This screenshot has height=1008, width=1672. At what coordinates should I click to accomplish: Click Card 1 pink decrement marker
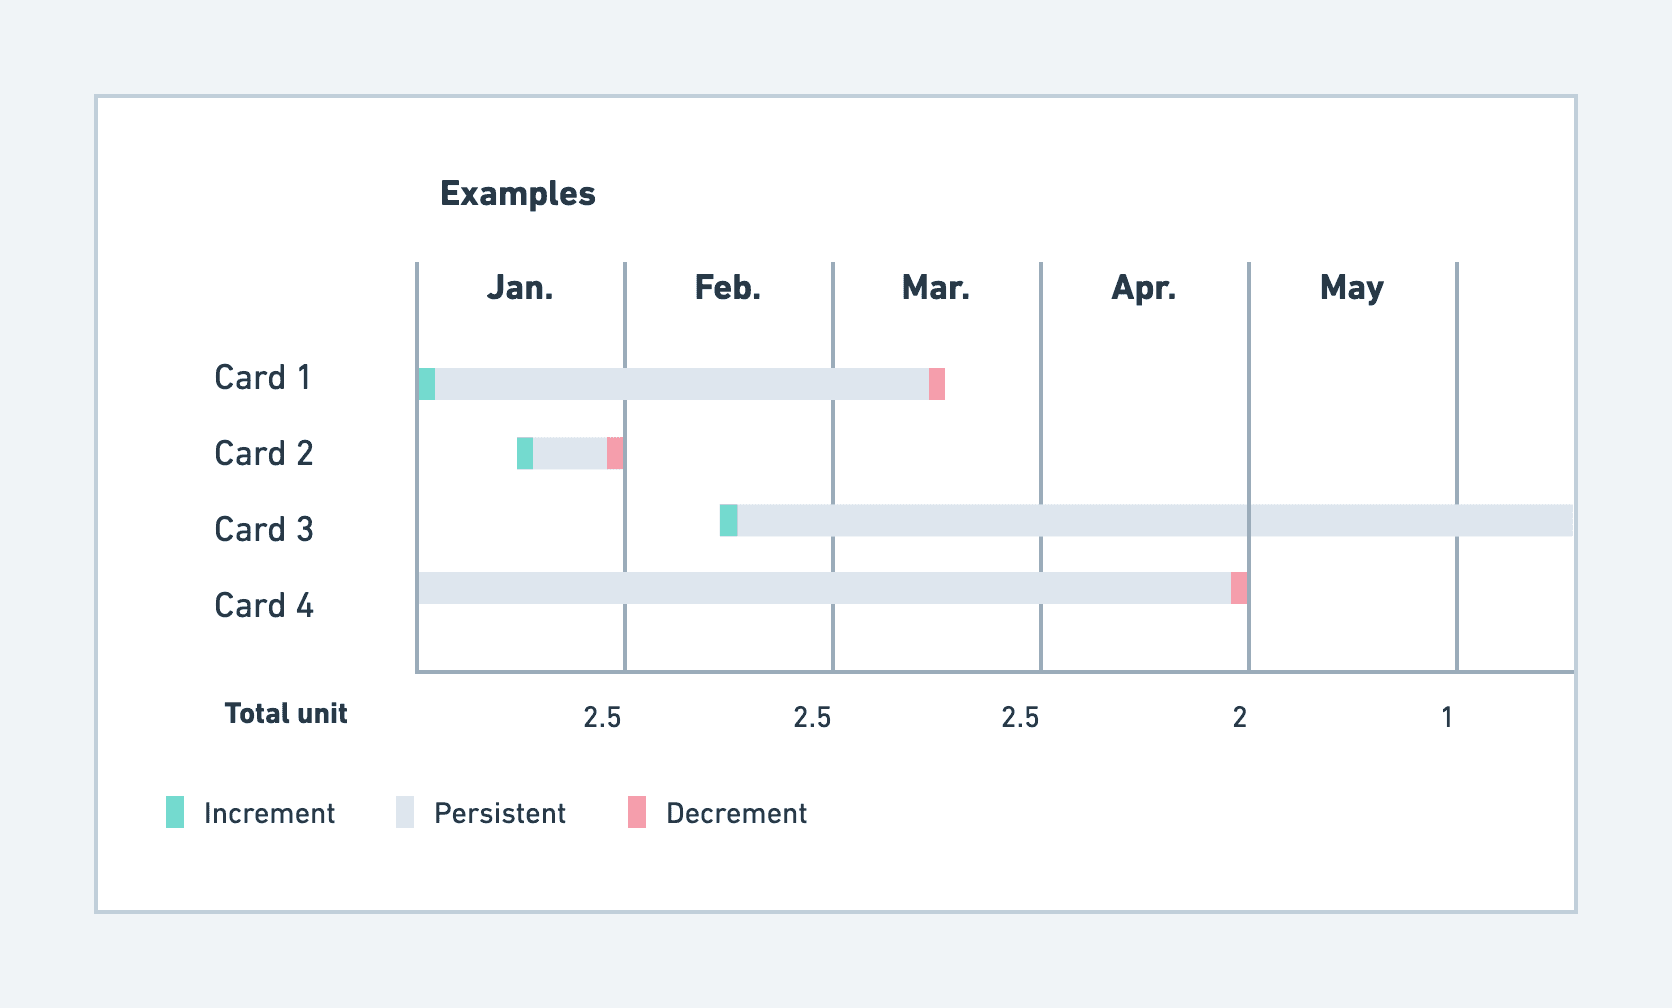937,384
